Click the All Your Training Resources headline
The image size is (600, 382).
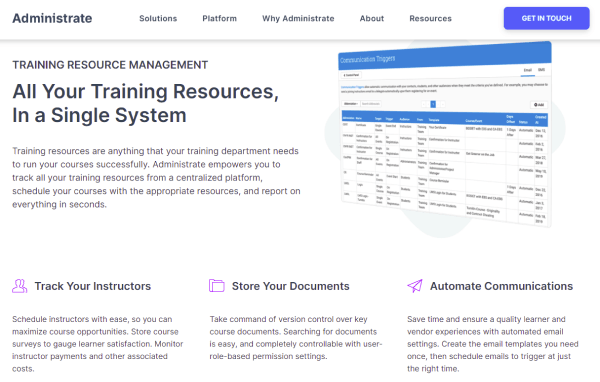146,103
